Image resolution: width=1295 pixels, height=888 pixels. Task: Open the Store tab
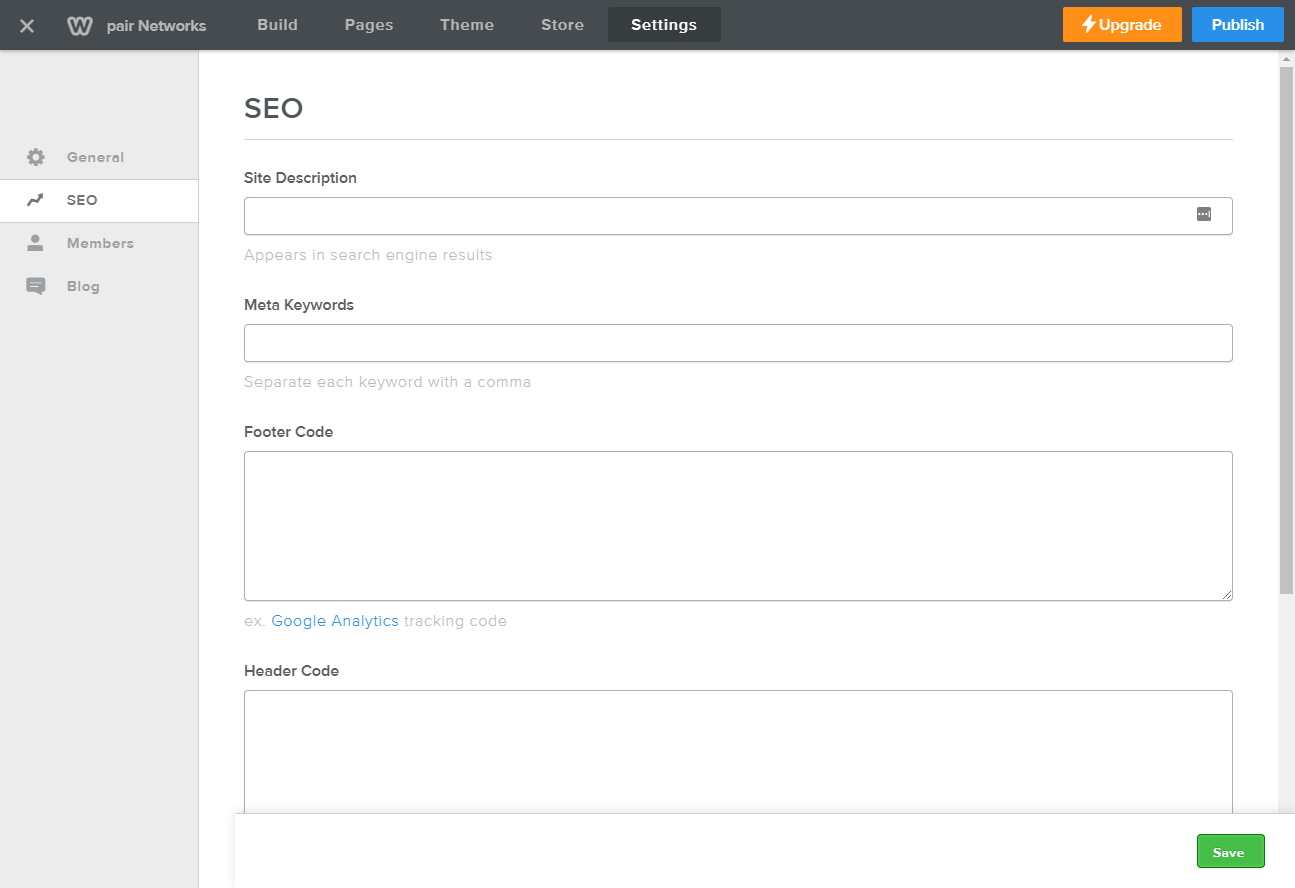(x=562, y=25)
